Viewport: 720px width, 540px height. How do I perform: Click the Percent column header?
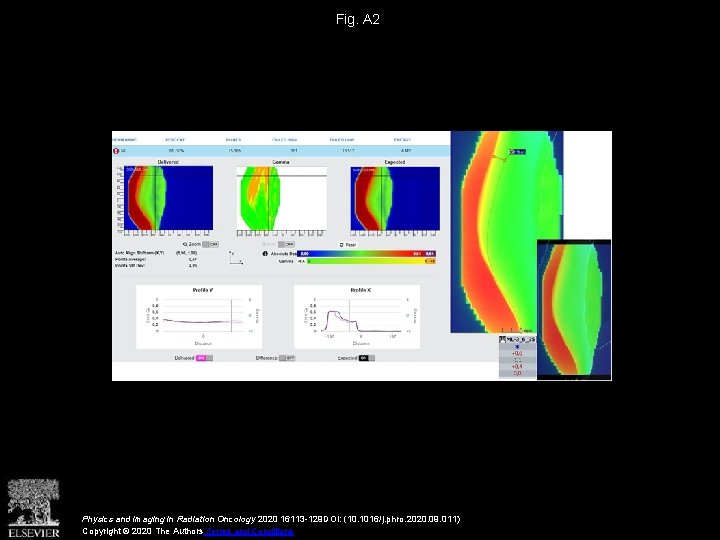[x=174, y=140]
